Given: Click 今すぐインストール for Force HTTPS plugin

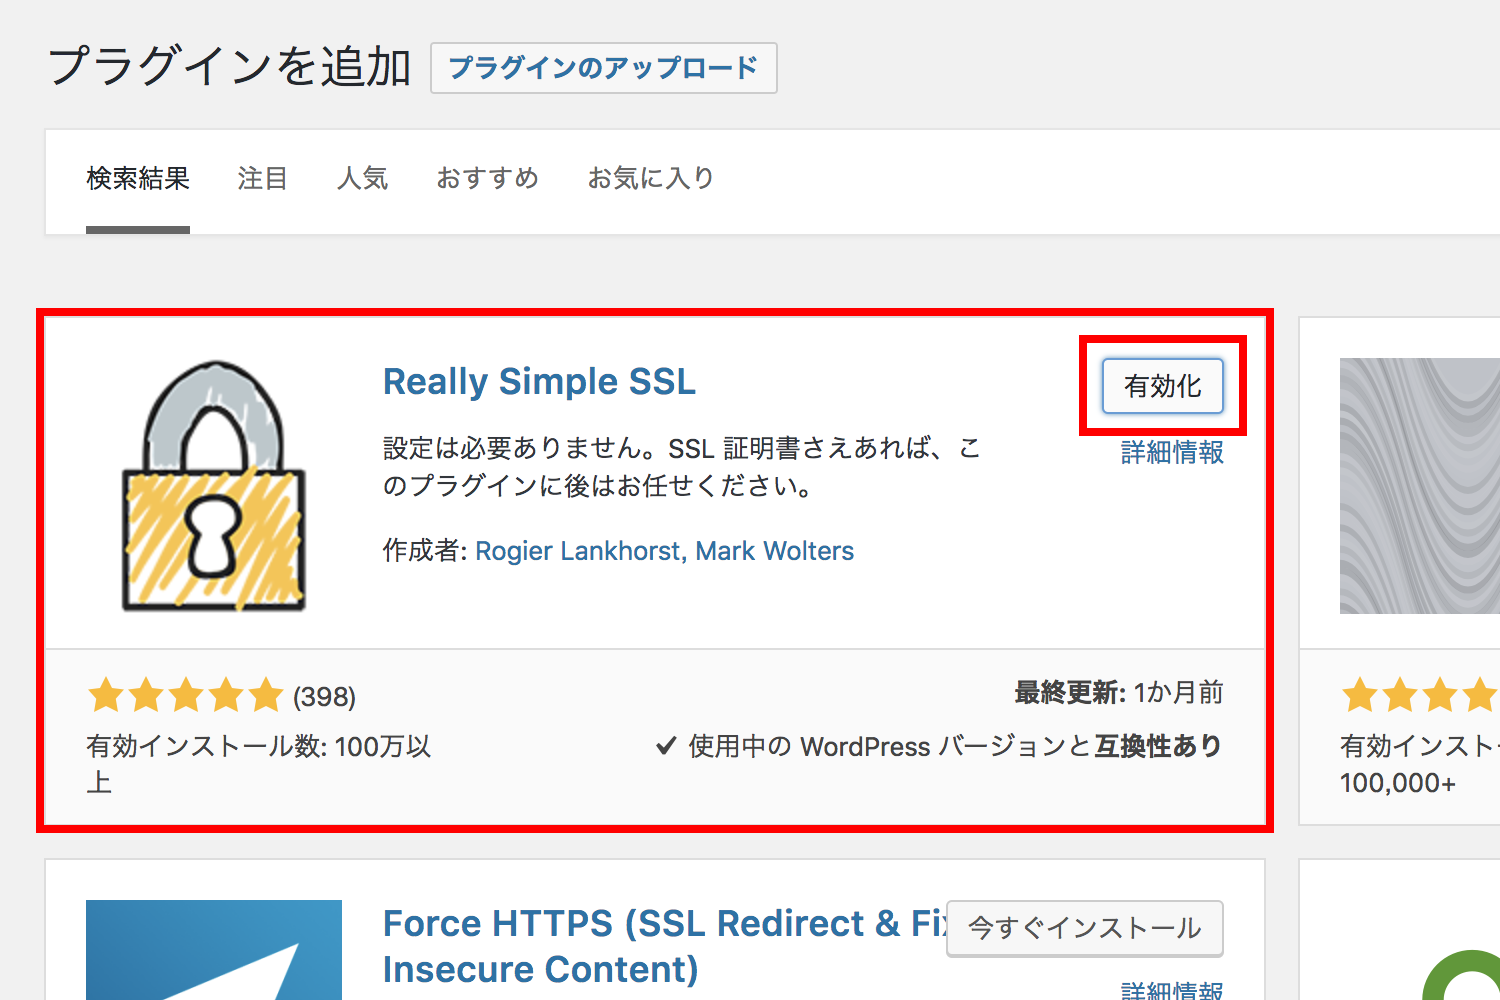Looking at the screenshot, I should (1085, 928).
